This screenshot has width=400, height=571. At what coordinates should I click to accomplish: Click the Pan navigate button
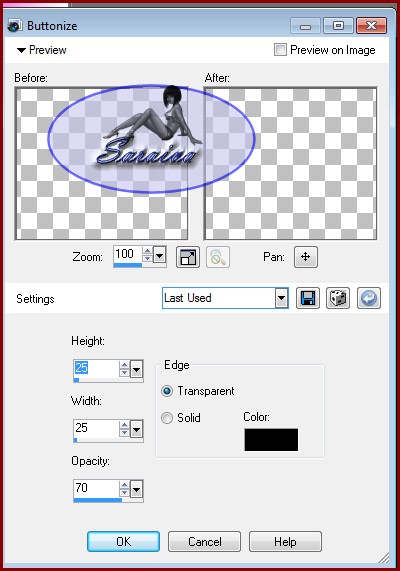[306, 257]
